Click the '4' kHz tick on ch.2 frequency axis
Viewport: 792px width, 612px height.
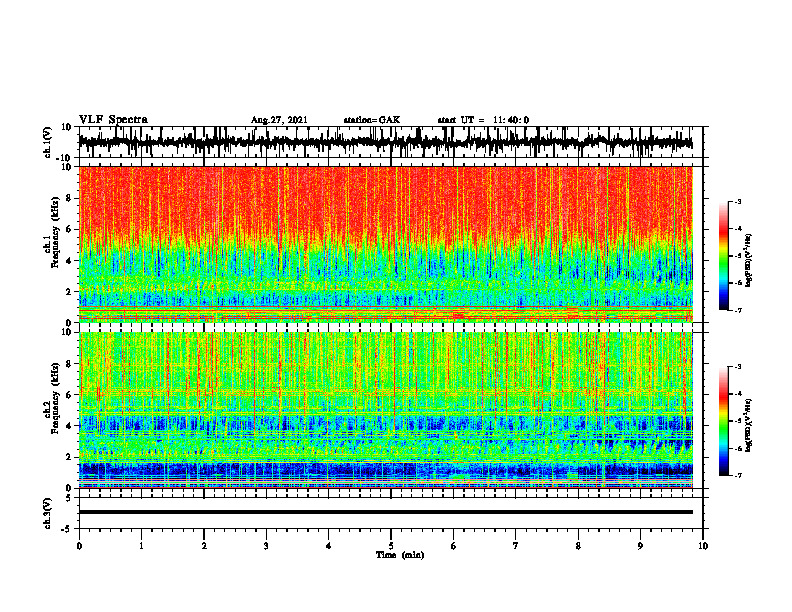[x=69, y=426]
